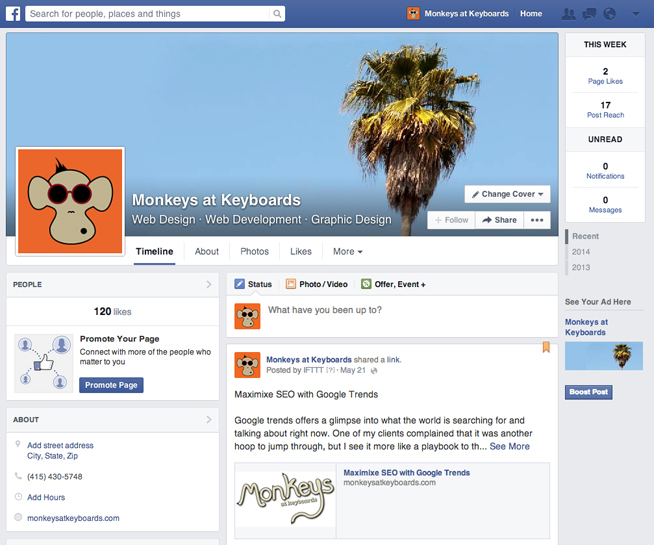Click the Offer, Event icon
This screenshot has height=545, width=654.
366,284
